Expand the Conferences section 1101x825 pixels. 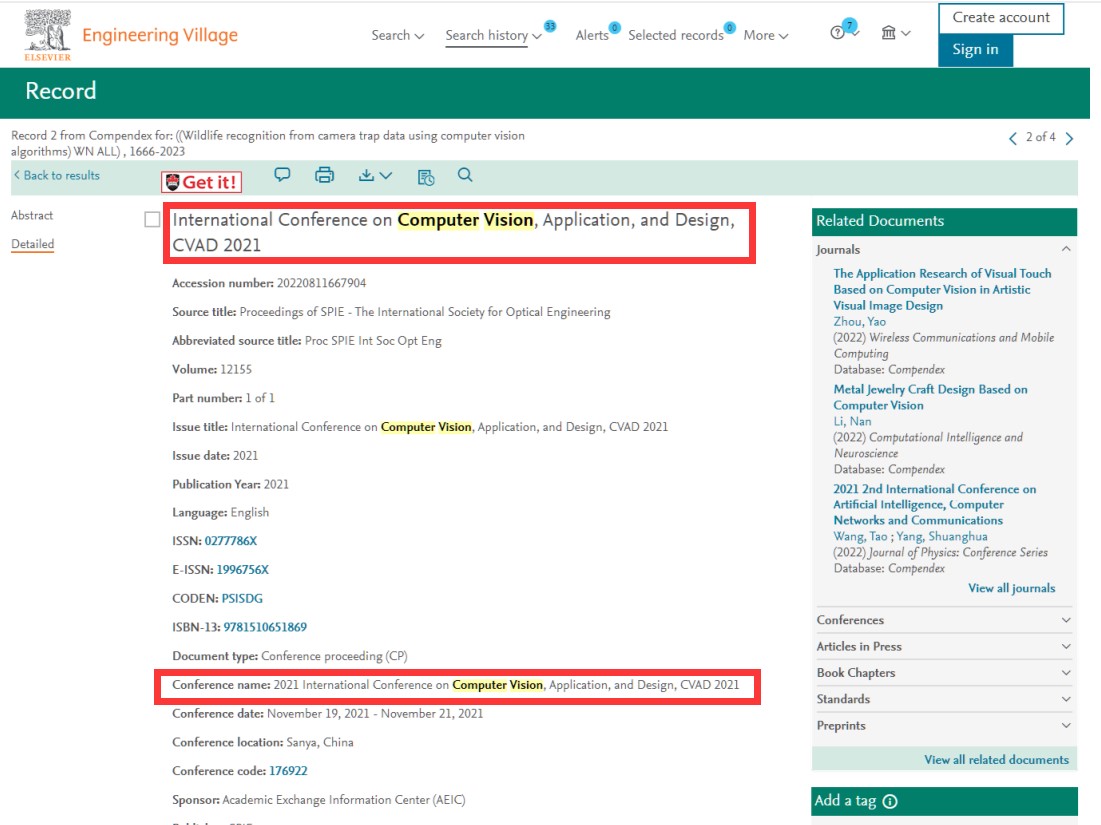(944, 620)
